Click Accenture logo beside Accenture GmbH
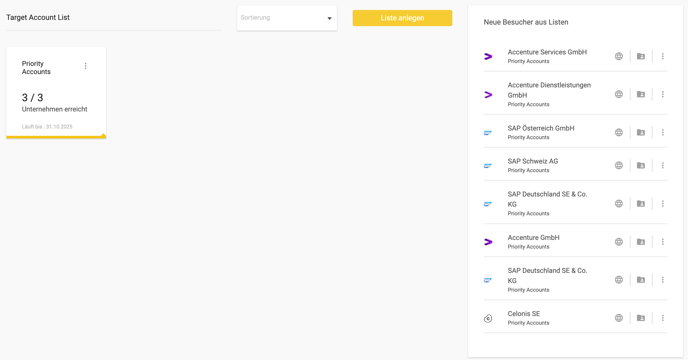 [x=488, y=242]
